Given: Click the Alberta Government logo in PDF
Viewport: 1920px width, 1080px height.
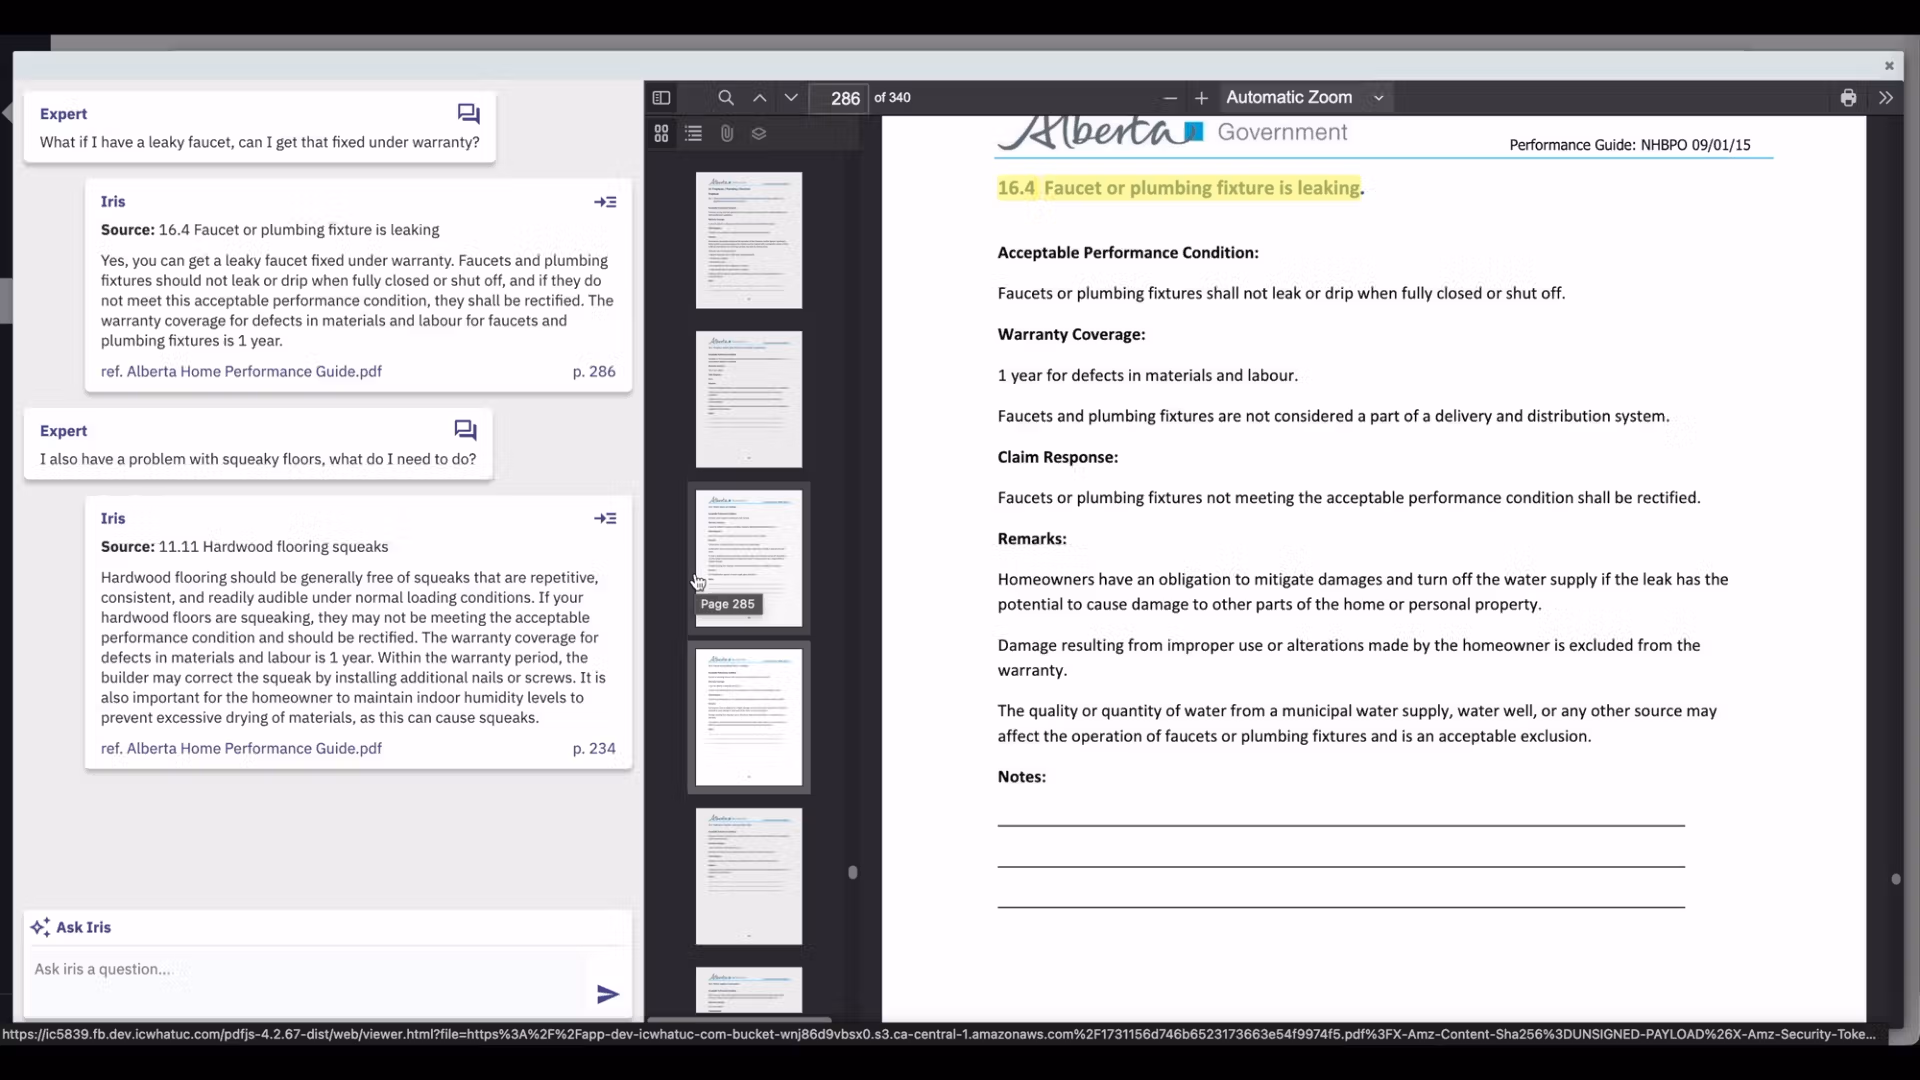Looking at the screenshot, I should pos(1172,132).
